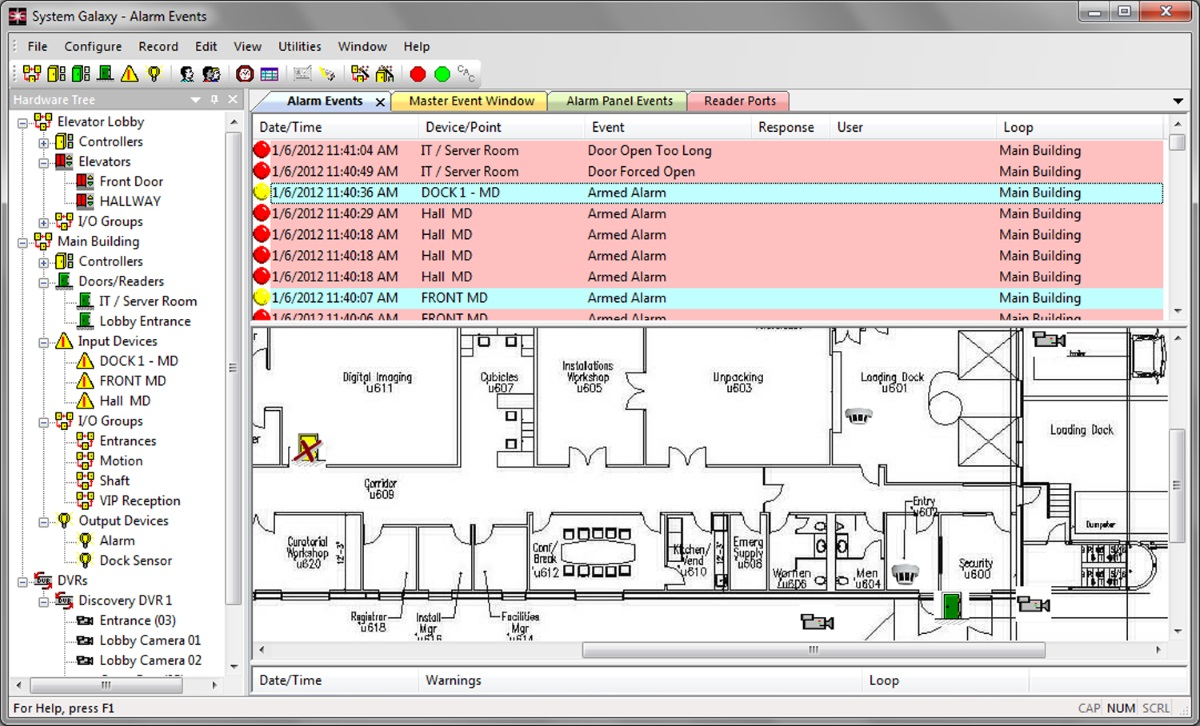Click the yellow lightbulb output devices icon
1200x726 pixels.
tap(154, 73)
